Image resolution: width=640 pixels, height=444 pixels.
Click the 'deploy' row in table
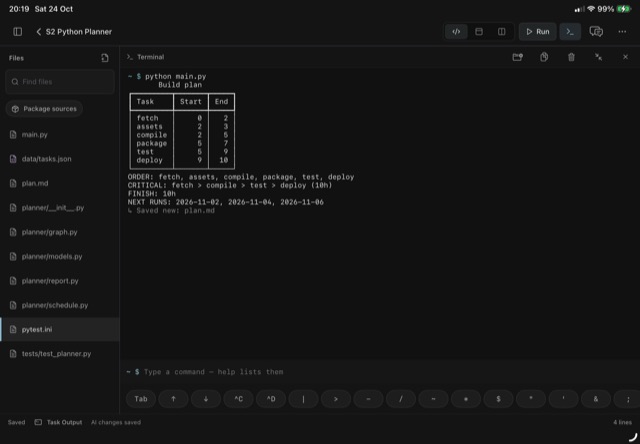coord(182,160)
